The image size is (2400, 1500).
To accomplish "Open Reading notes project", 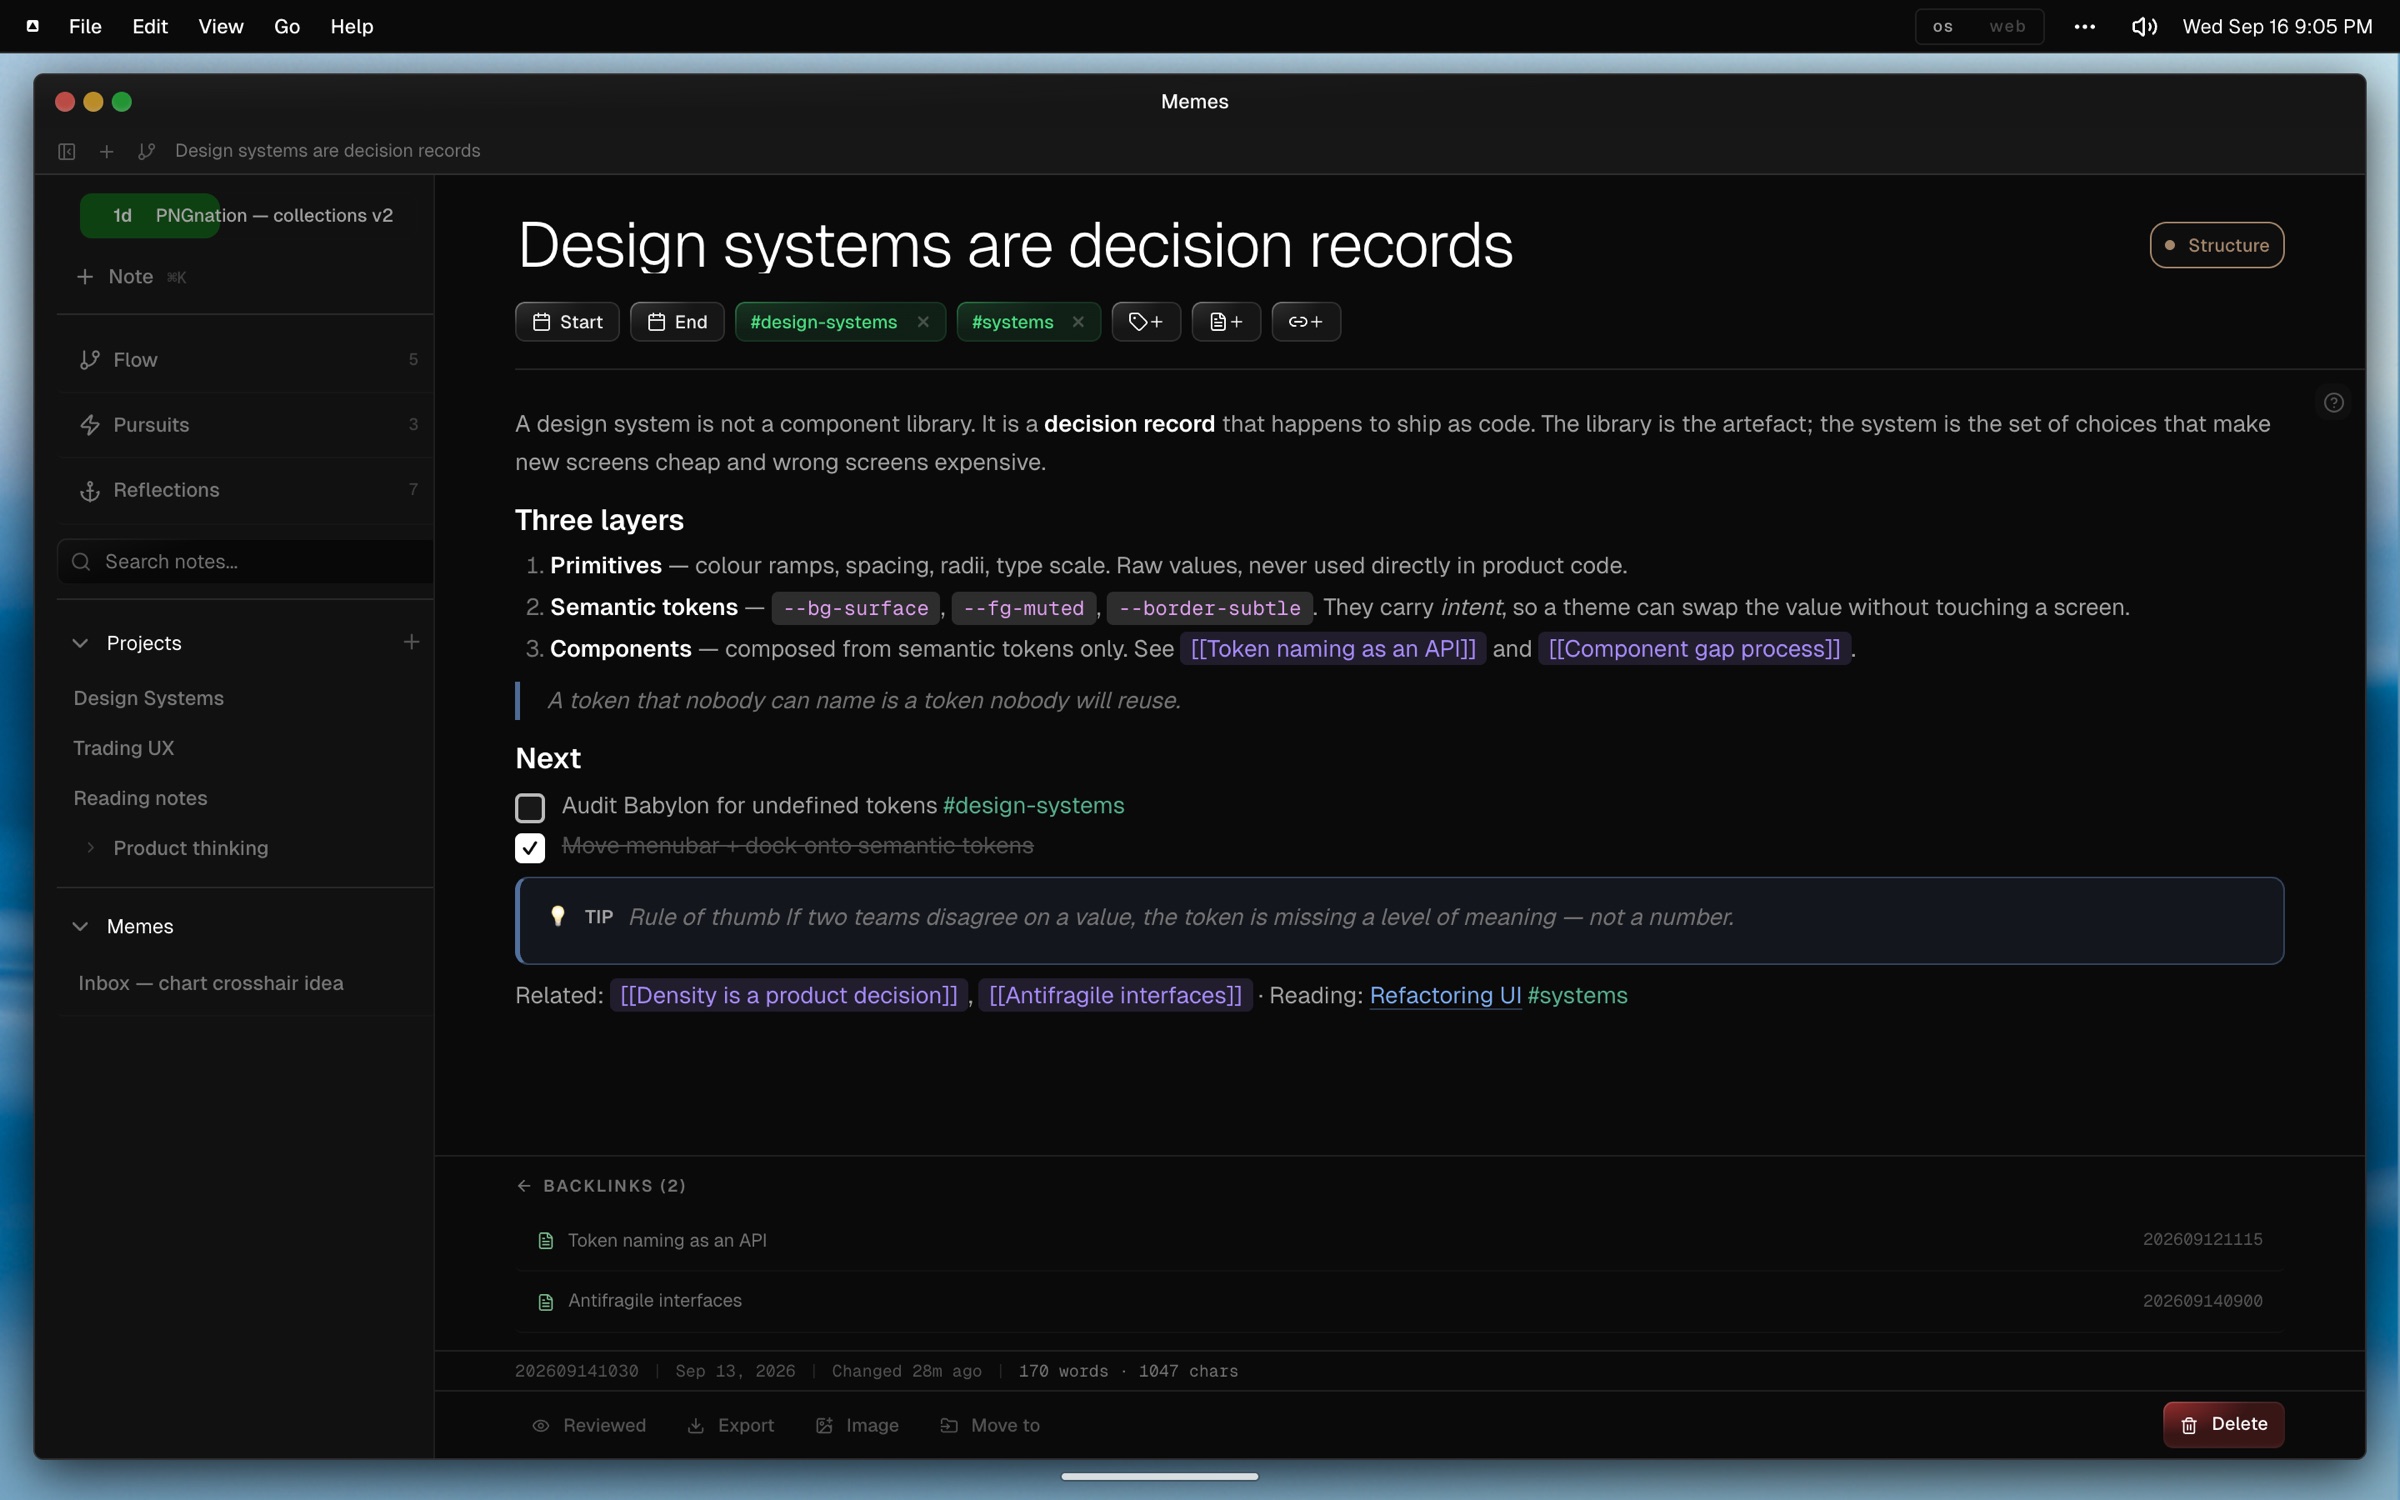I will (x=140, y=798).
